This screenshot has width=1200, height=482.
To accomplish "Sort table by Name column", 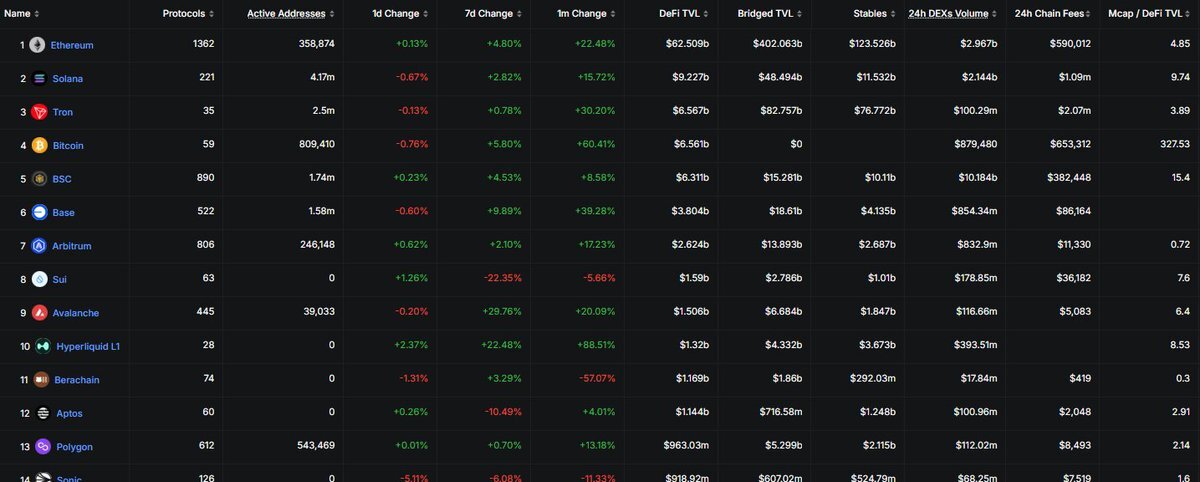I will pyautogui.click(x=22, y=14).
